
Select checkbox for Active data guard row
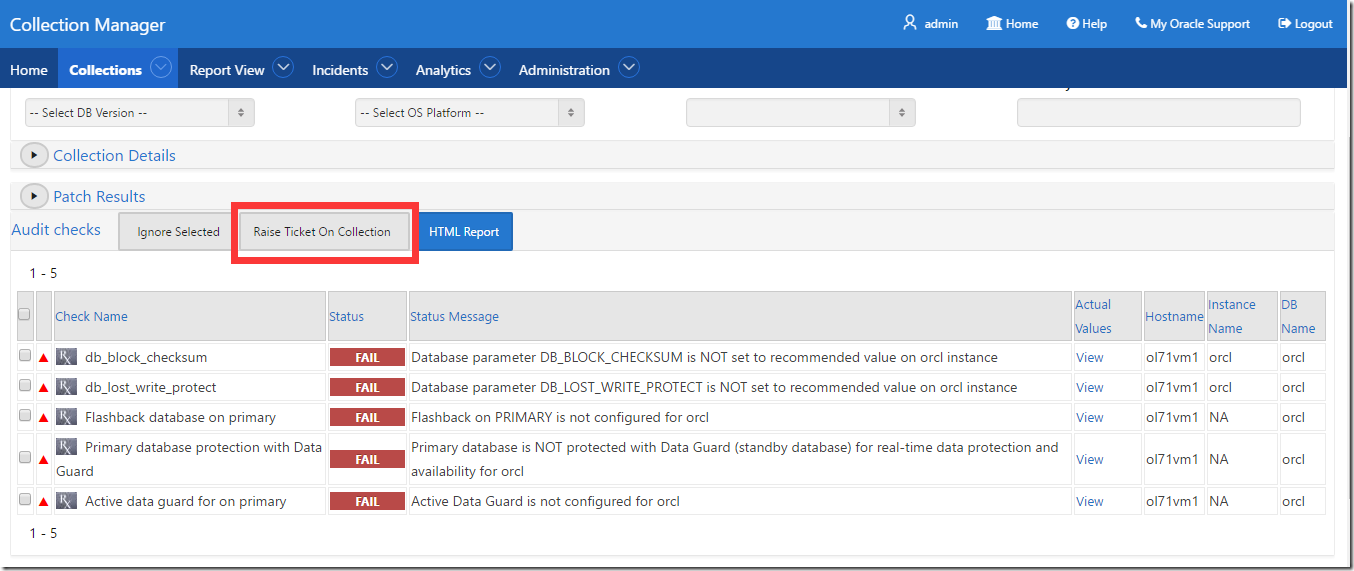point(25,499)
